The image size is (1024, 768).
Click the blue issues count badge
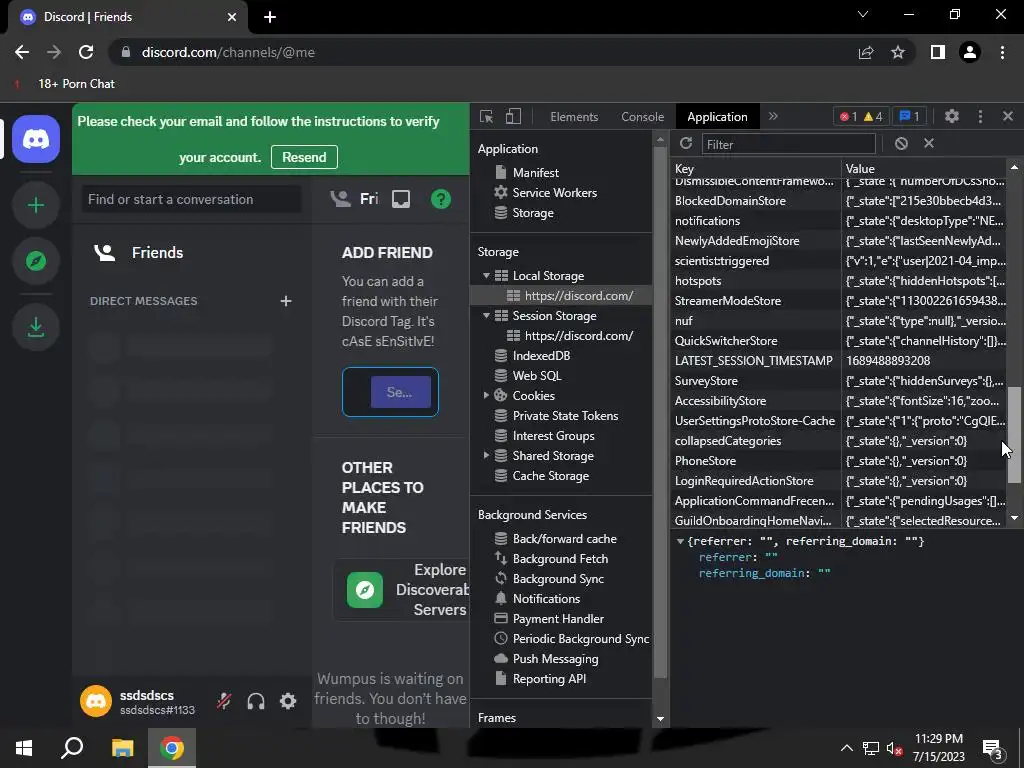point(909,117)
